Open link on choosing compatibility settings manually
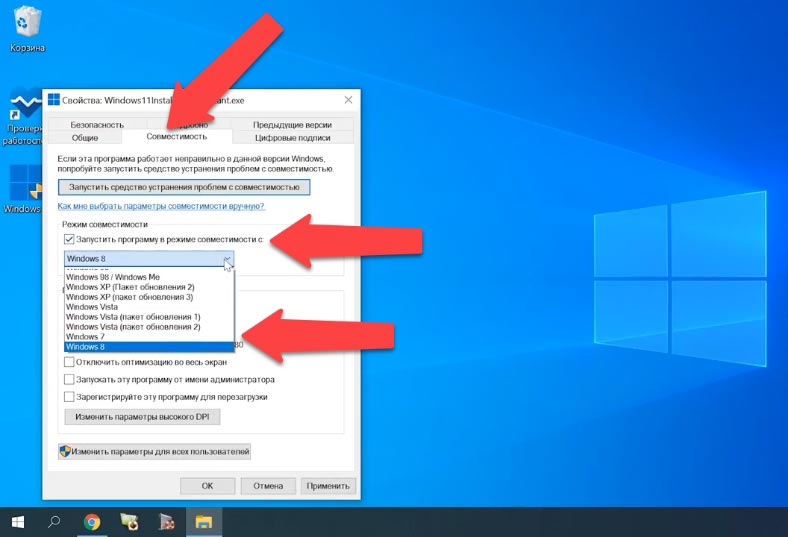The image size is (788, 537). coord(161,206)
